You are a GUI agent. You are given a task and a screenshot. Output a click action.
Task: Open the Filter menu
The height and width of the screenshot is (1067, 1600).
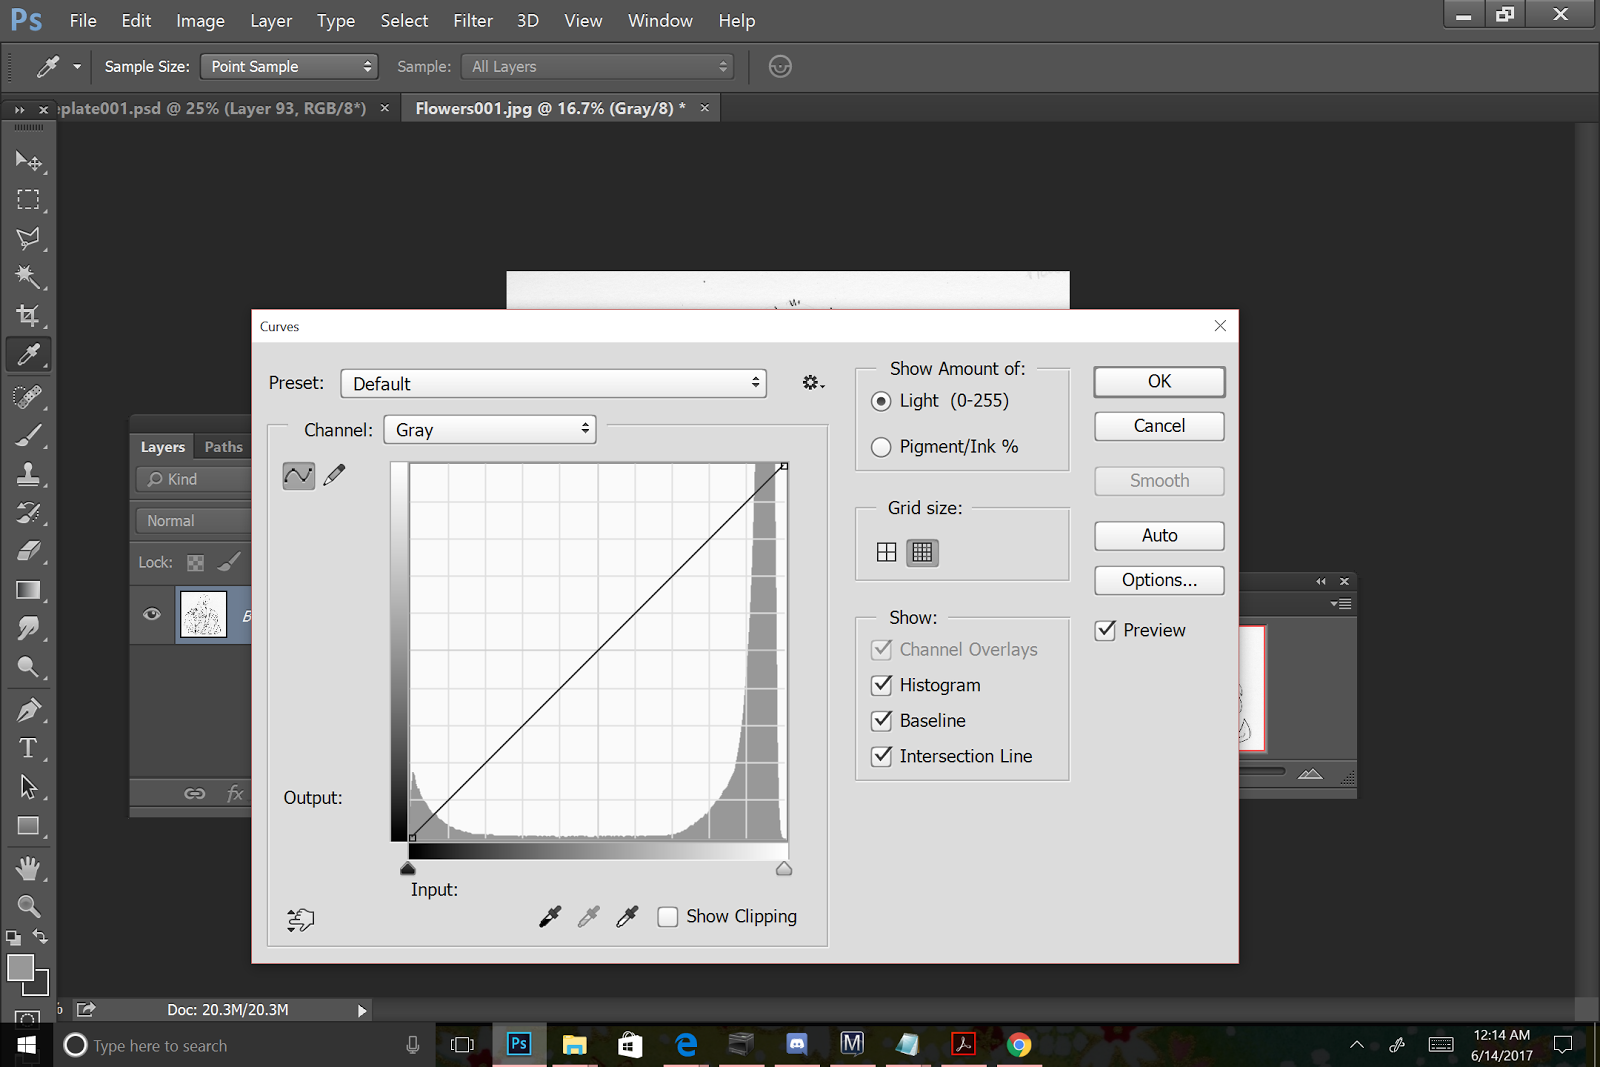(x=473, y=21)
